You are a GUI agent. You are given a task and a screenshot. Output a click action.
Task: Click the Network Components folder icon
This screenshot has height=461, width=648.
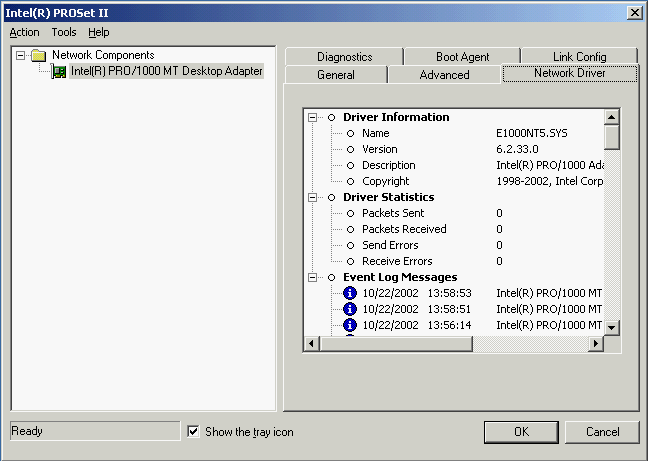(x=38, y=55)
